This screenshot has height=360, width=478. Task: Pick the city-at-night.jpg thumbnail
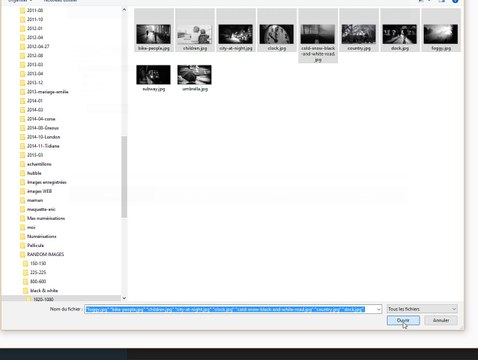pos(236,34)
